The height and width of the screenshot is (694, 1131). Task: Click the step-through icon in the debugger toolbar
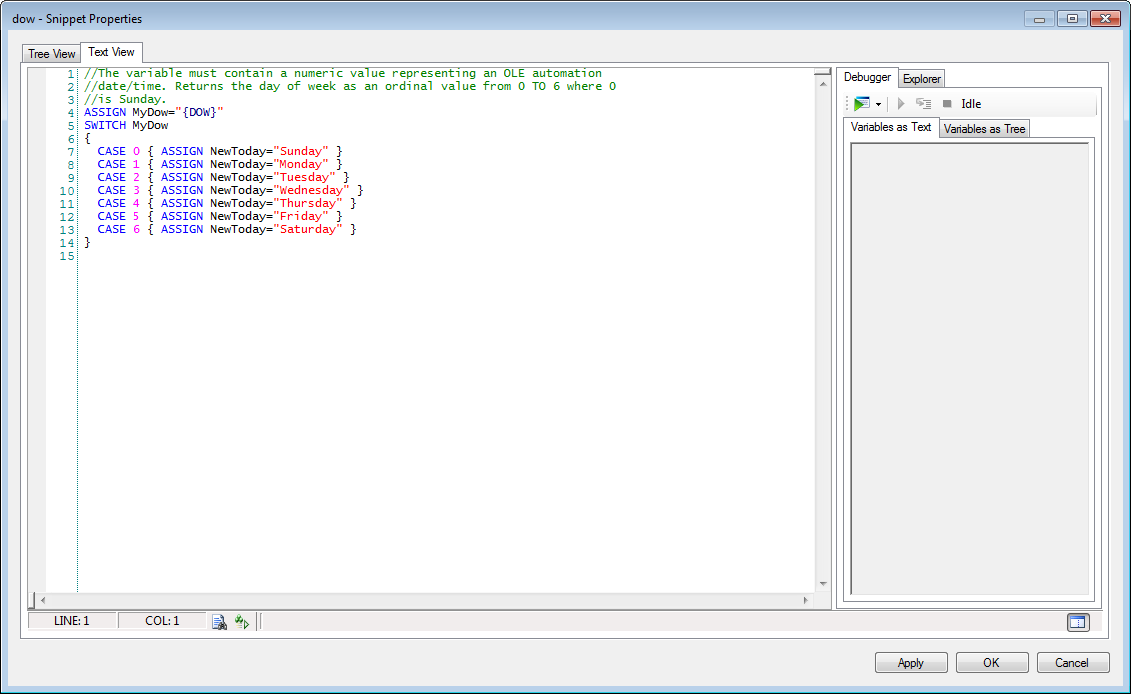923,104
